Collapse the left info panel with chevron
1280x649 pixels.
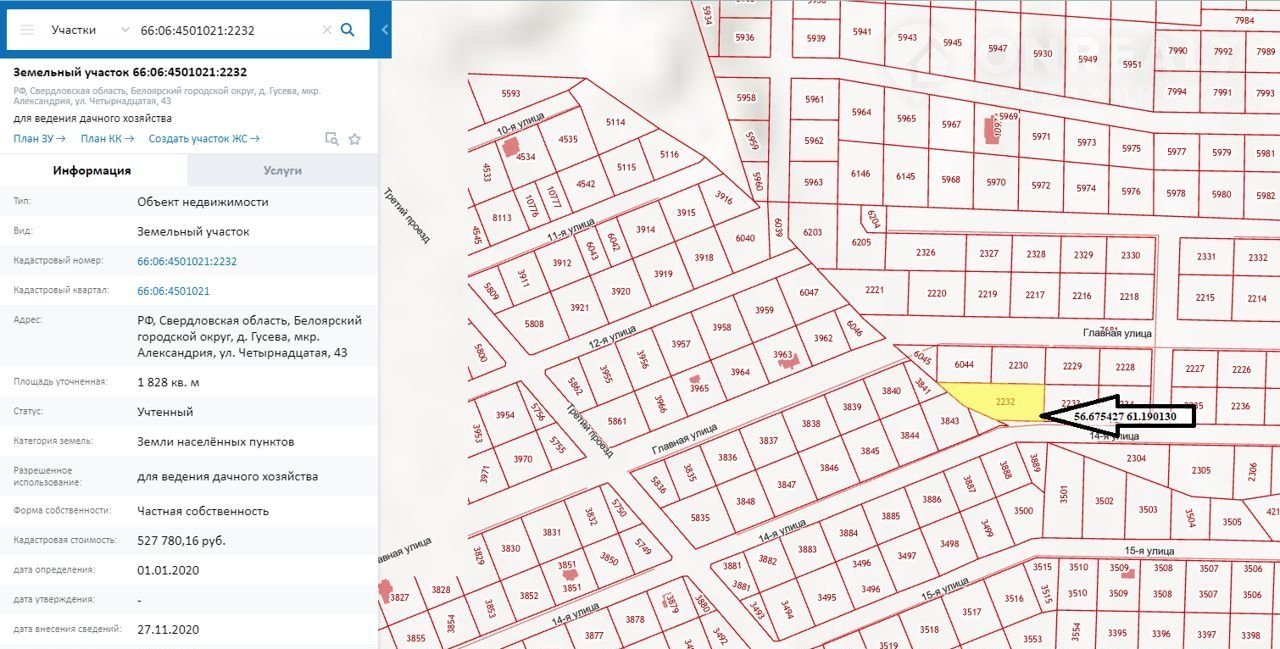(385, 30)
